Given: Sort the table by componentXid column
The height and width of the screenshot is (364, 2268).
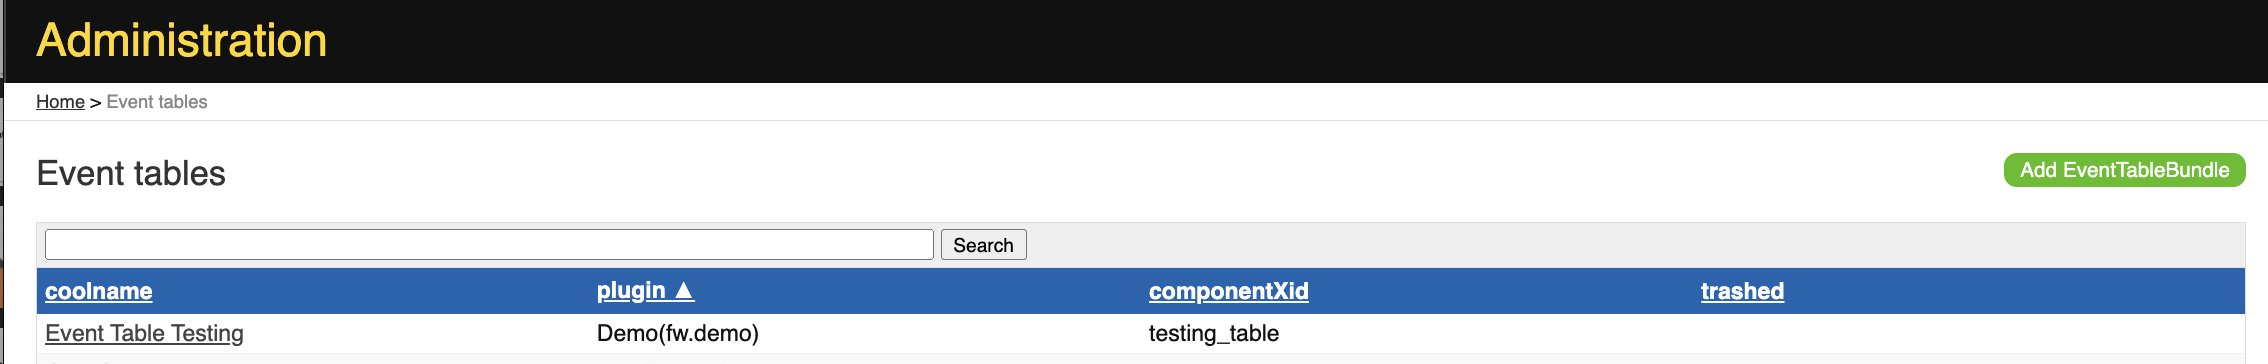Looking at the screenshot, I should [x=1228, y=291].
